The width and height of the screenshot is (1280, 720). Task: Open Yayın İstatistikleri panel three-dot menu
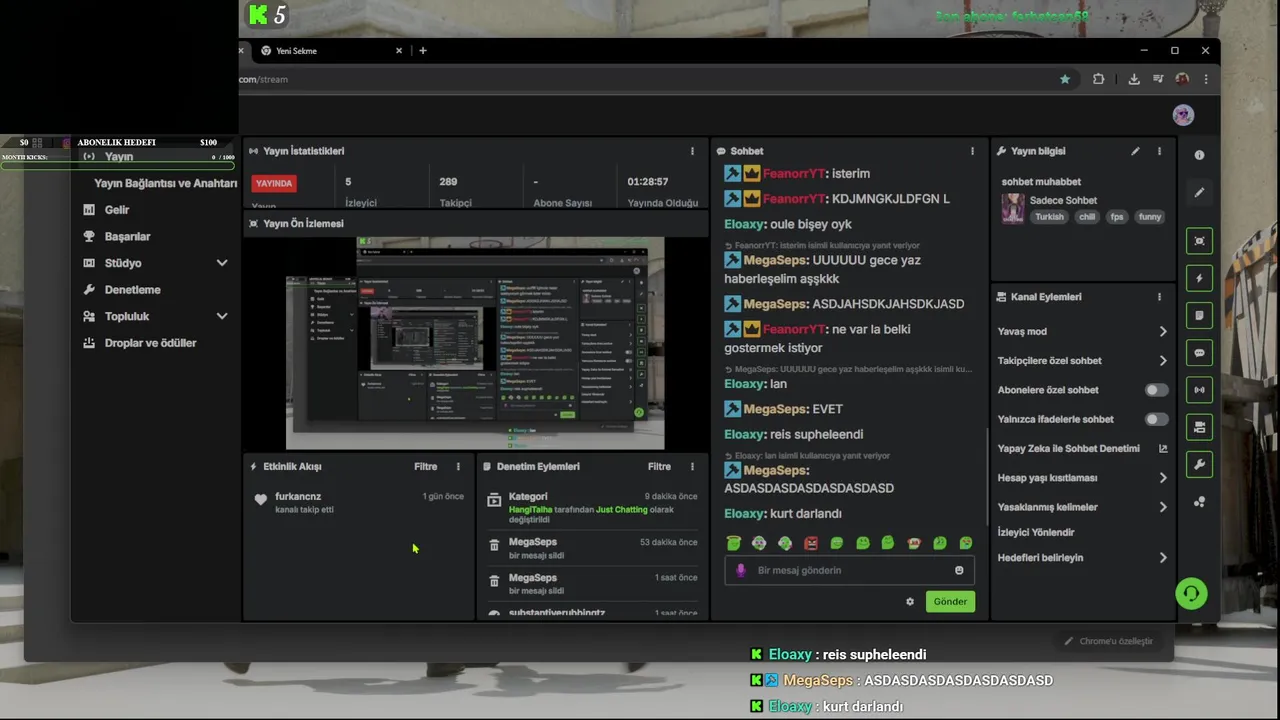point(692,151)
